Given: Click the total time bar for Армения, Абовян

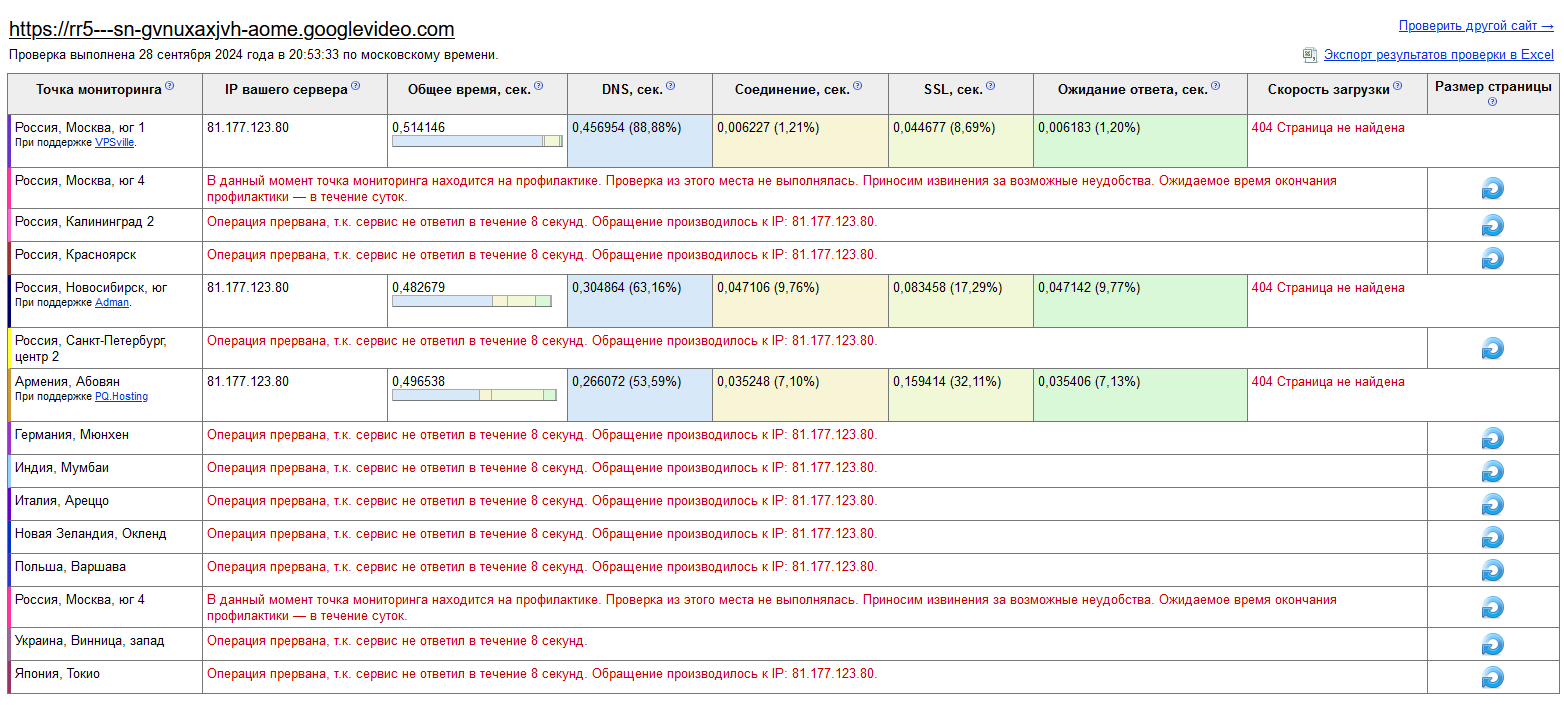Looking at the screenshot, I should coord(474,395).
